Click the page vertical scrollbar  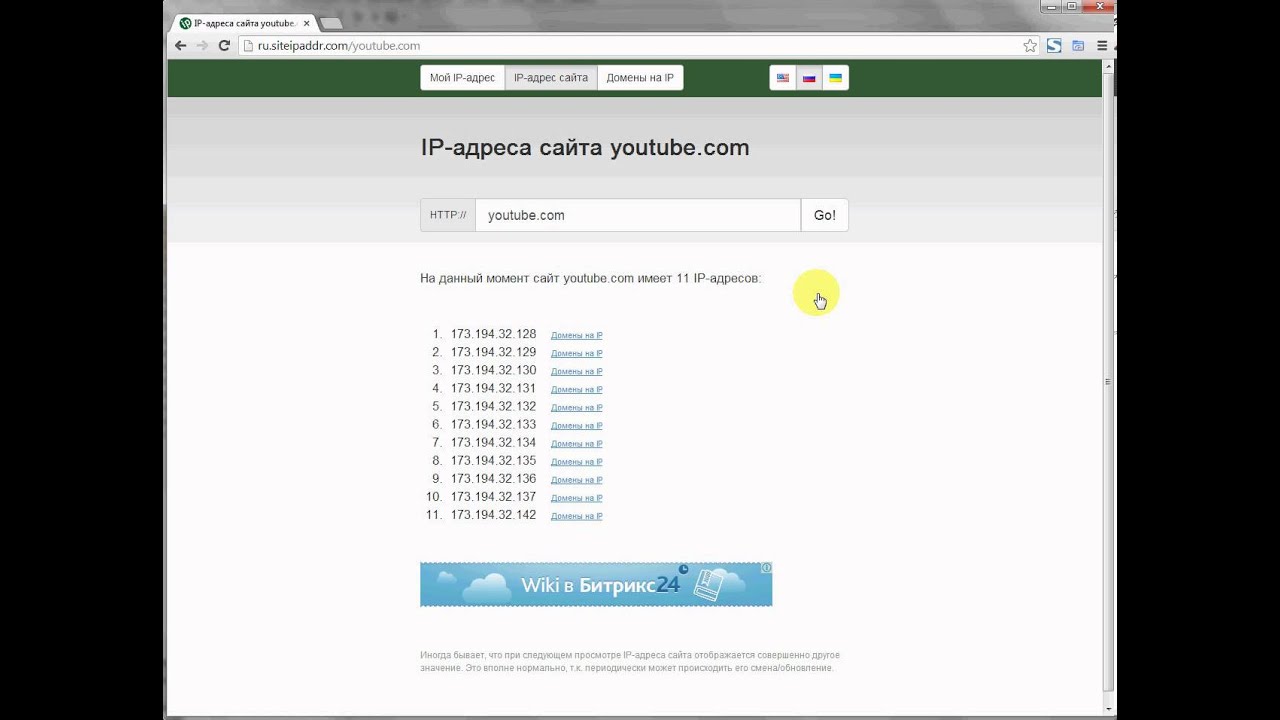tap(1109, 380)
